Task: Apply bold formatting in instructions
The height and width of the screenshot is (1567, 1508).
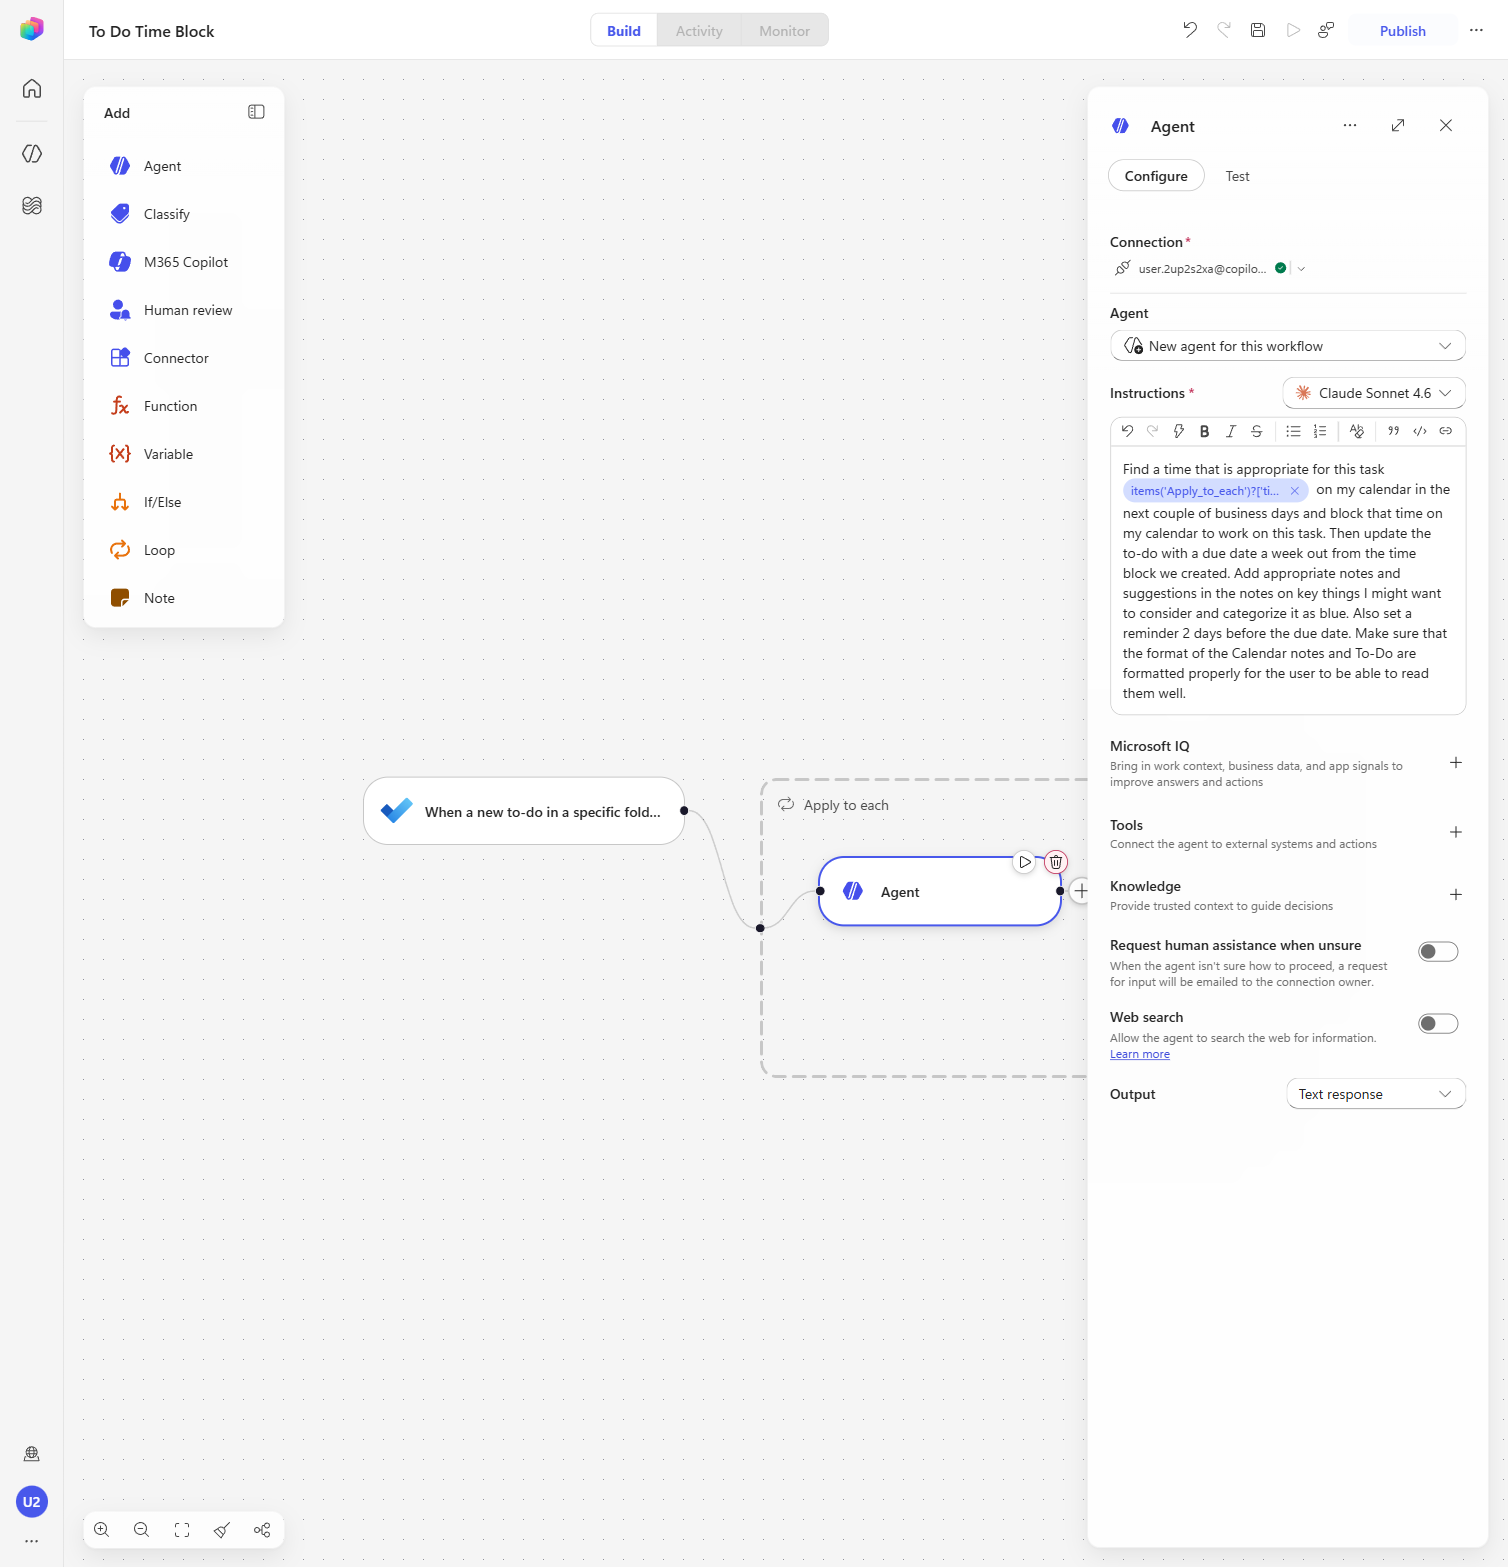Action: coord(1204,431)
